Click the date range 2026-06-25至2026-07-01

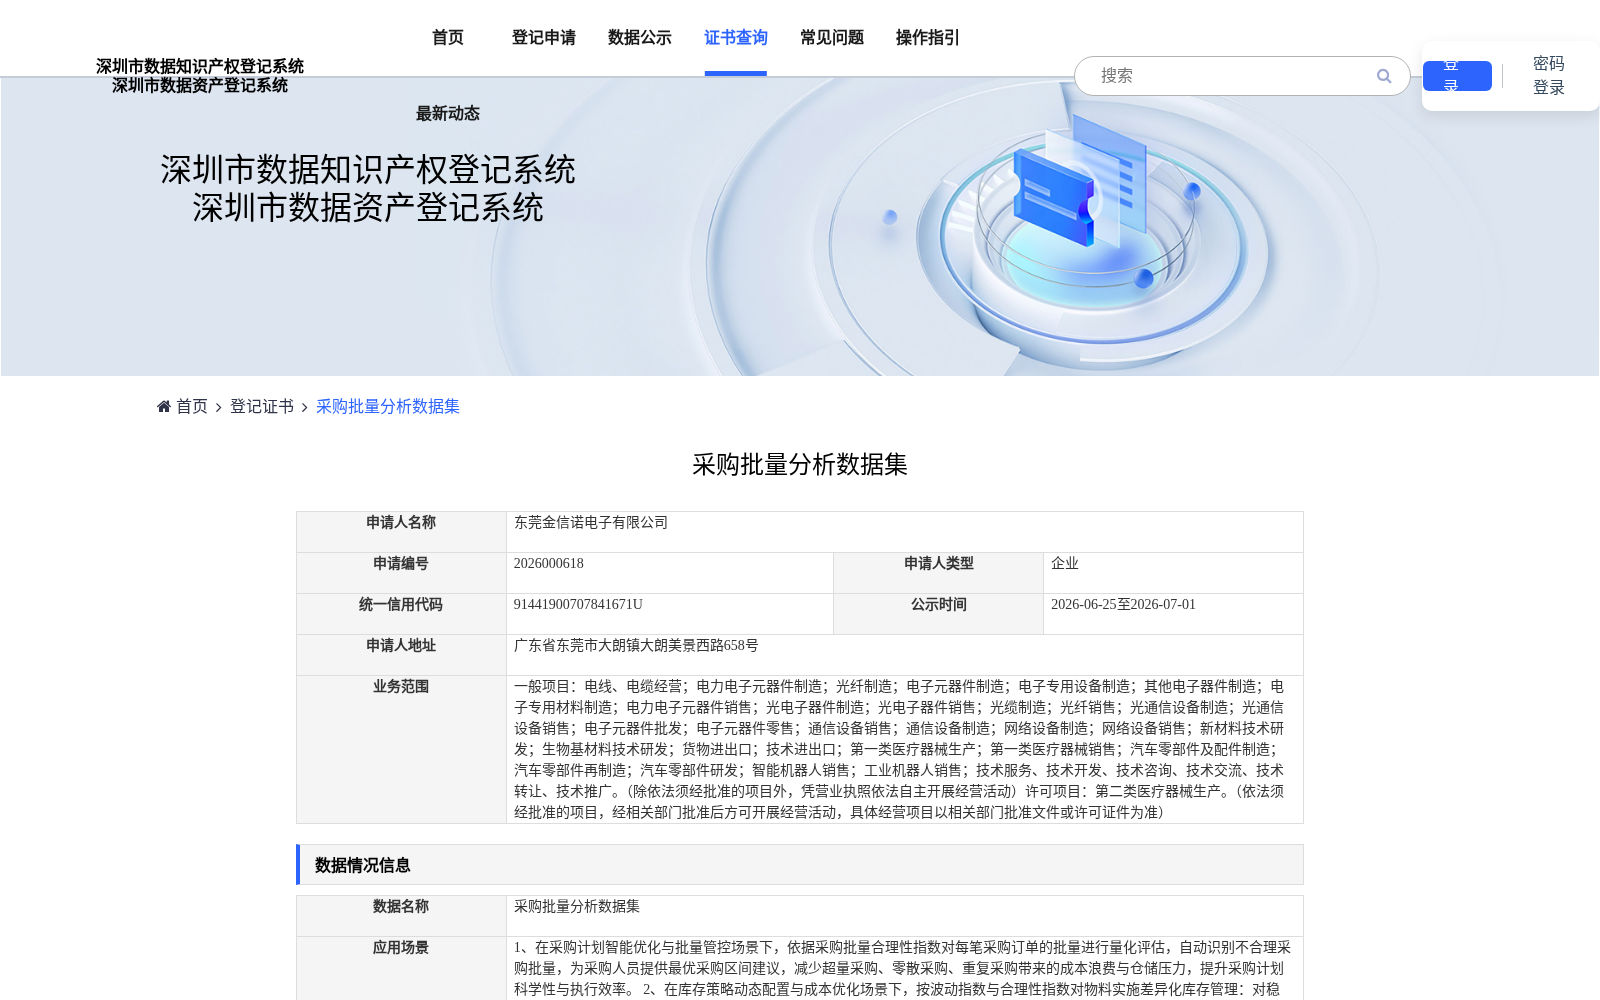pos(1123,604)
